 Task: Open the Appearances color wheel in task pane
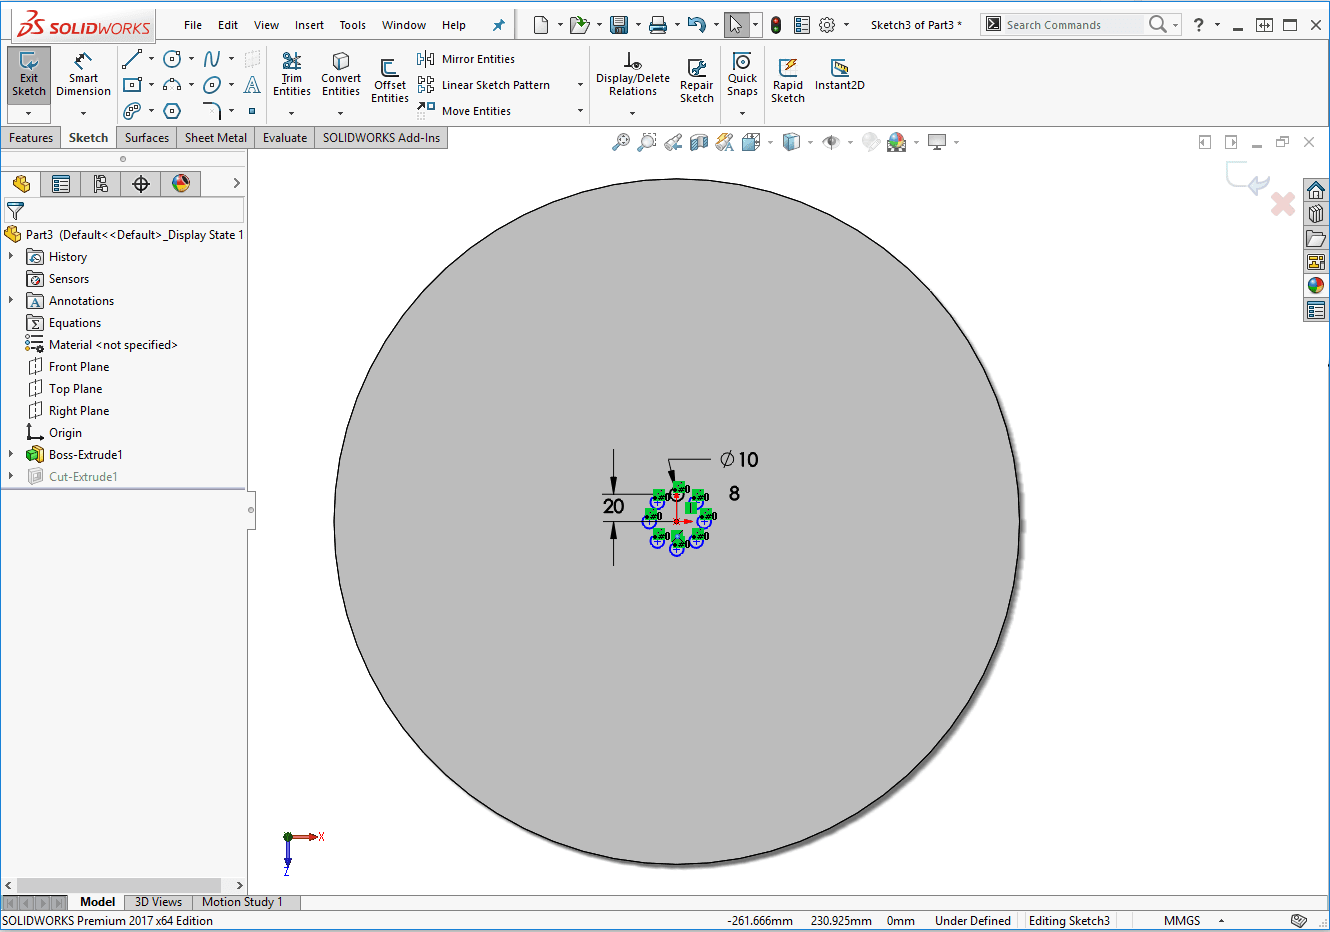pos(1316,285)
